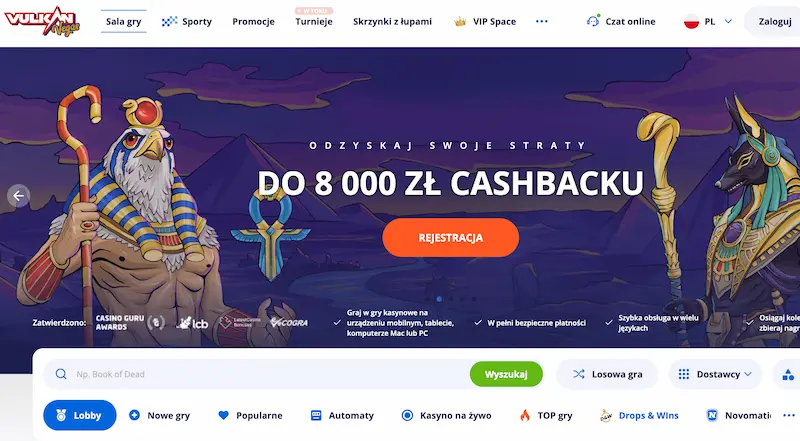The width and height of the screenshot is (800, 441).
Task: Click the green Wyszukaj button
Action: (x=506, y=374)
